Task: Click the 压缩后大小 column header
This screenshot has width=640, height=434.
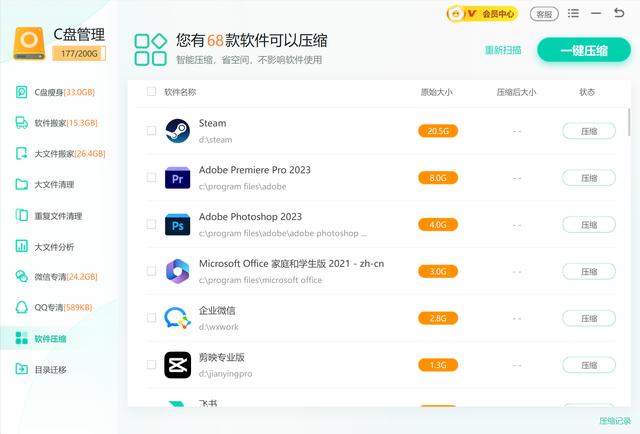Action: click(516, 92)
